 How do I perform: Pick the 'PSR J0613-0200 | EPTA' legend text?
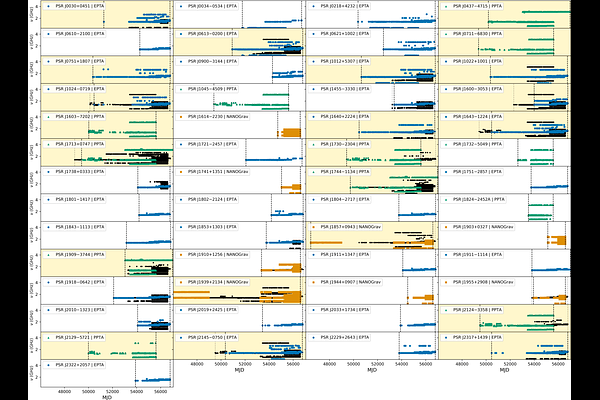[212, 34]
